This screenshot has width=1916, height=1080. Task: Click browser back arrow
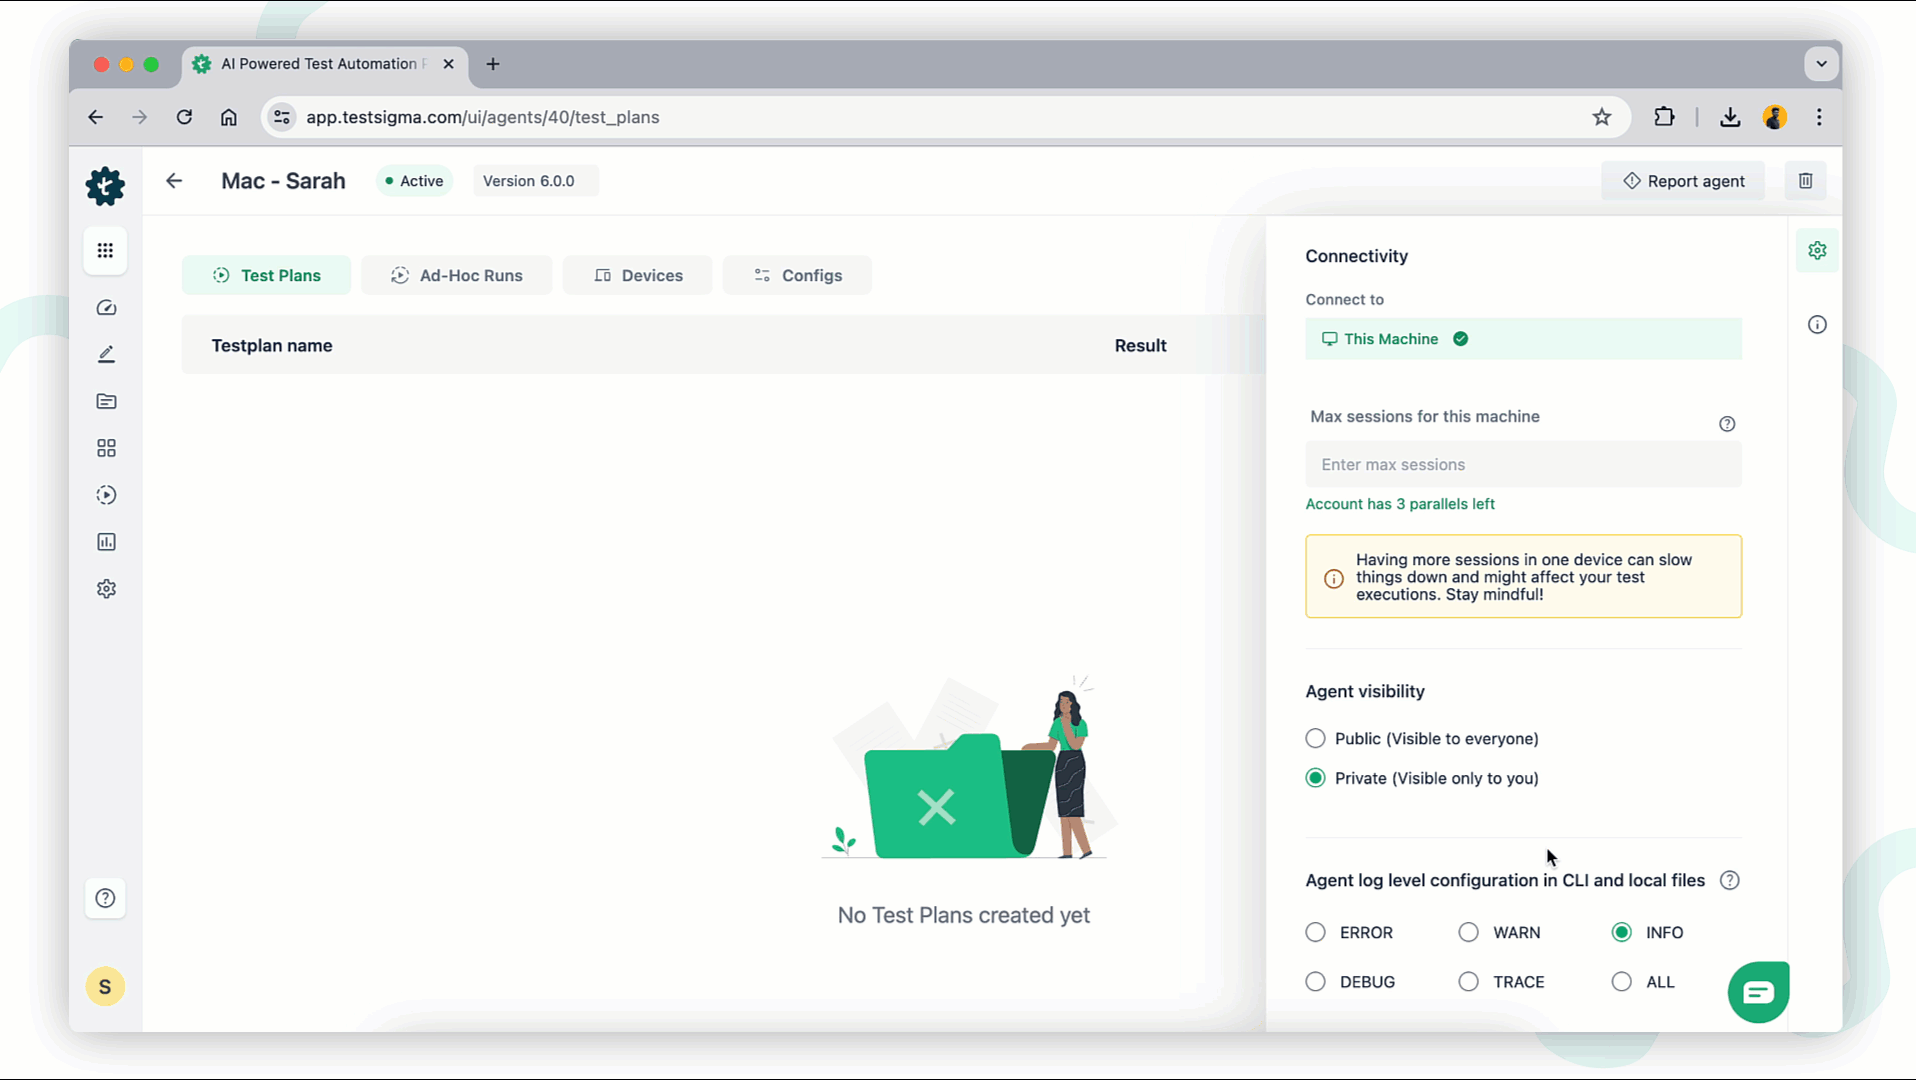click(x=96, y=117)
